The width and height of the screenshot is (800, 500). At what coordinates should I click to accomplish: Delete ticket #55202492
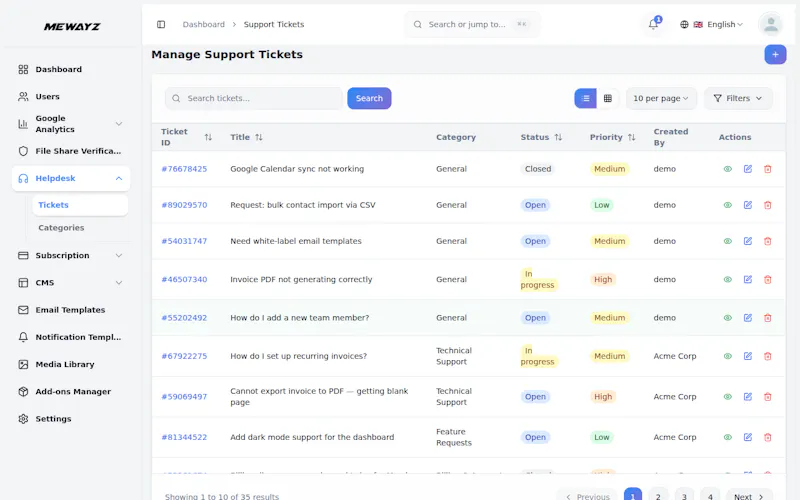[767, 318]
